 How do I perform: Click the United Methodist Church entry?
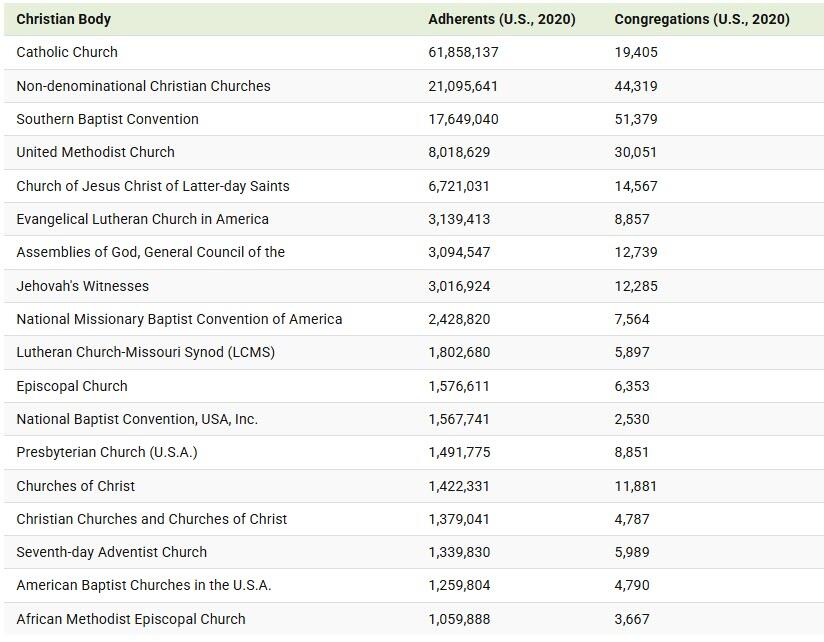click(95, 152)
